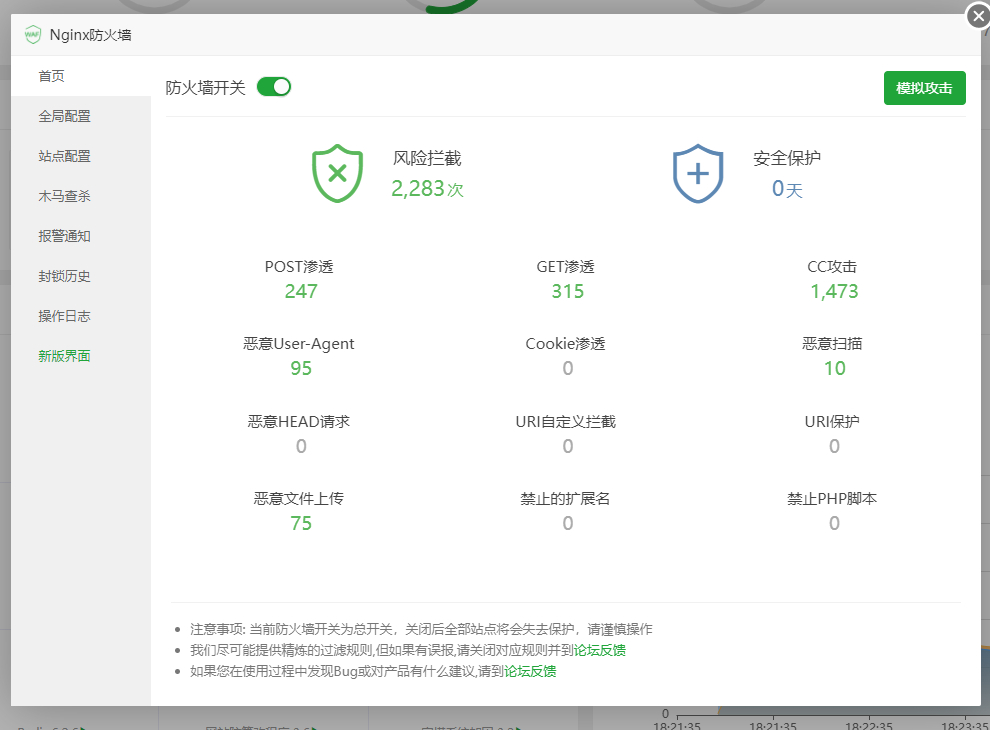Open 操作日志 in the sidebar
This screenshot has width=990, height=730.
tap(65, 316)
